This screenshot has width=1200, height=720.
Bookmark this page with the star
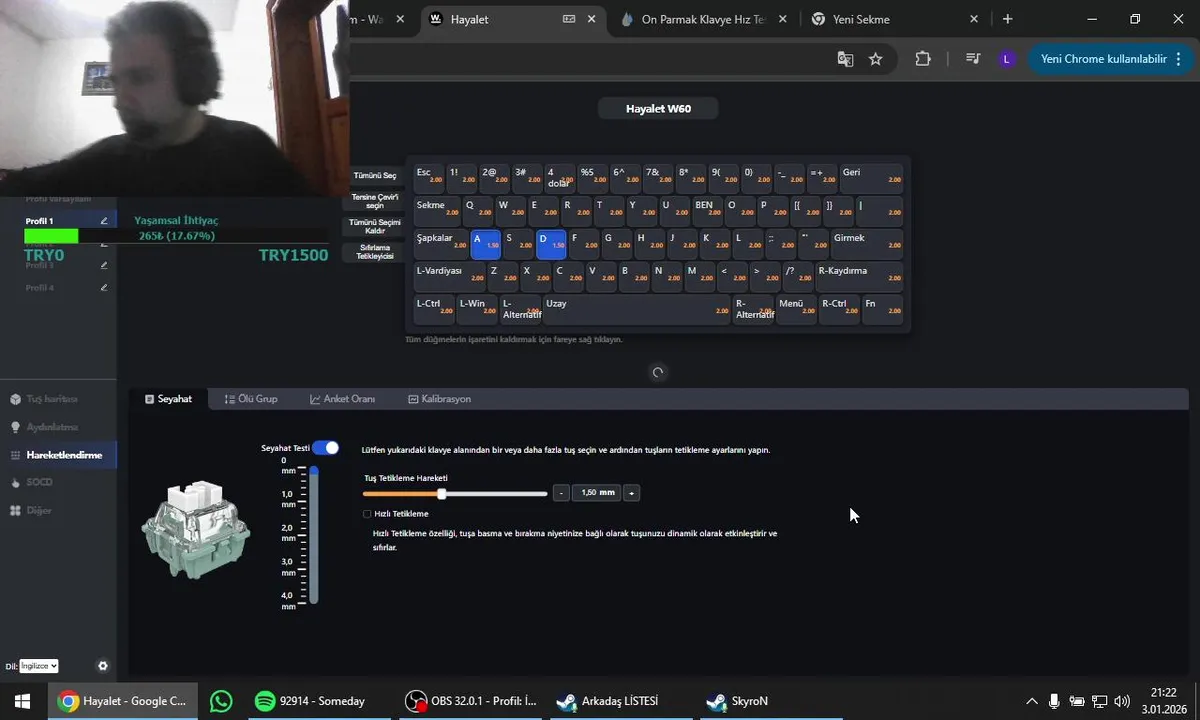(876, 59)
